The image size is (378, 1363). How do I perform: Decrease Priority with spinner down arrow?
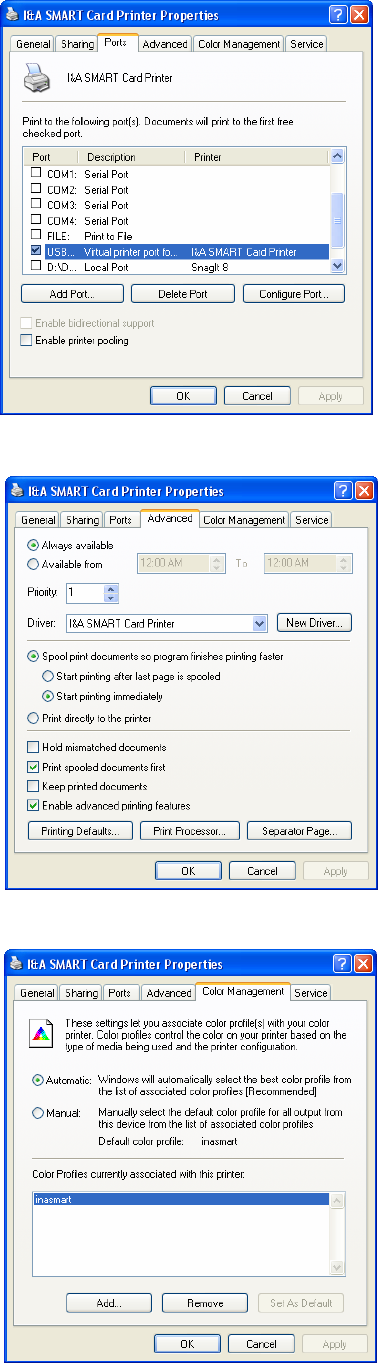point(111,598)
